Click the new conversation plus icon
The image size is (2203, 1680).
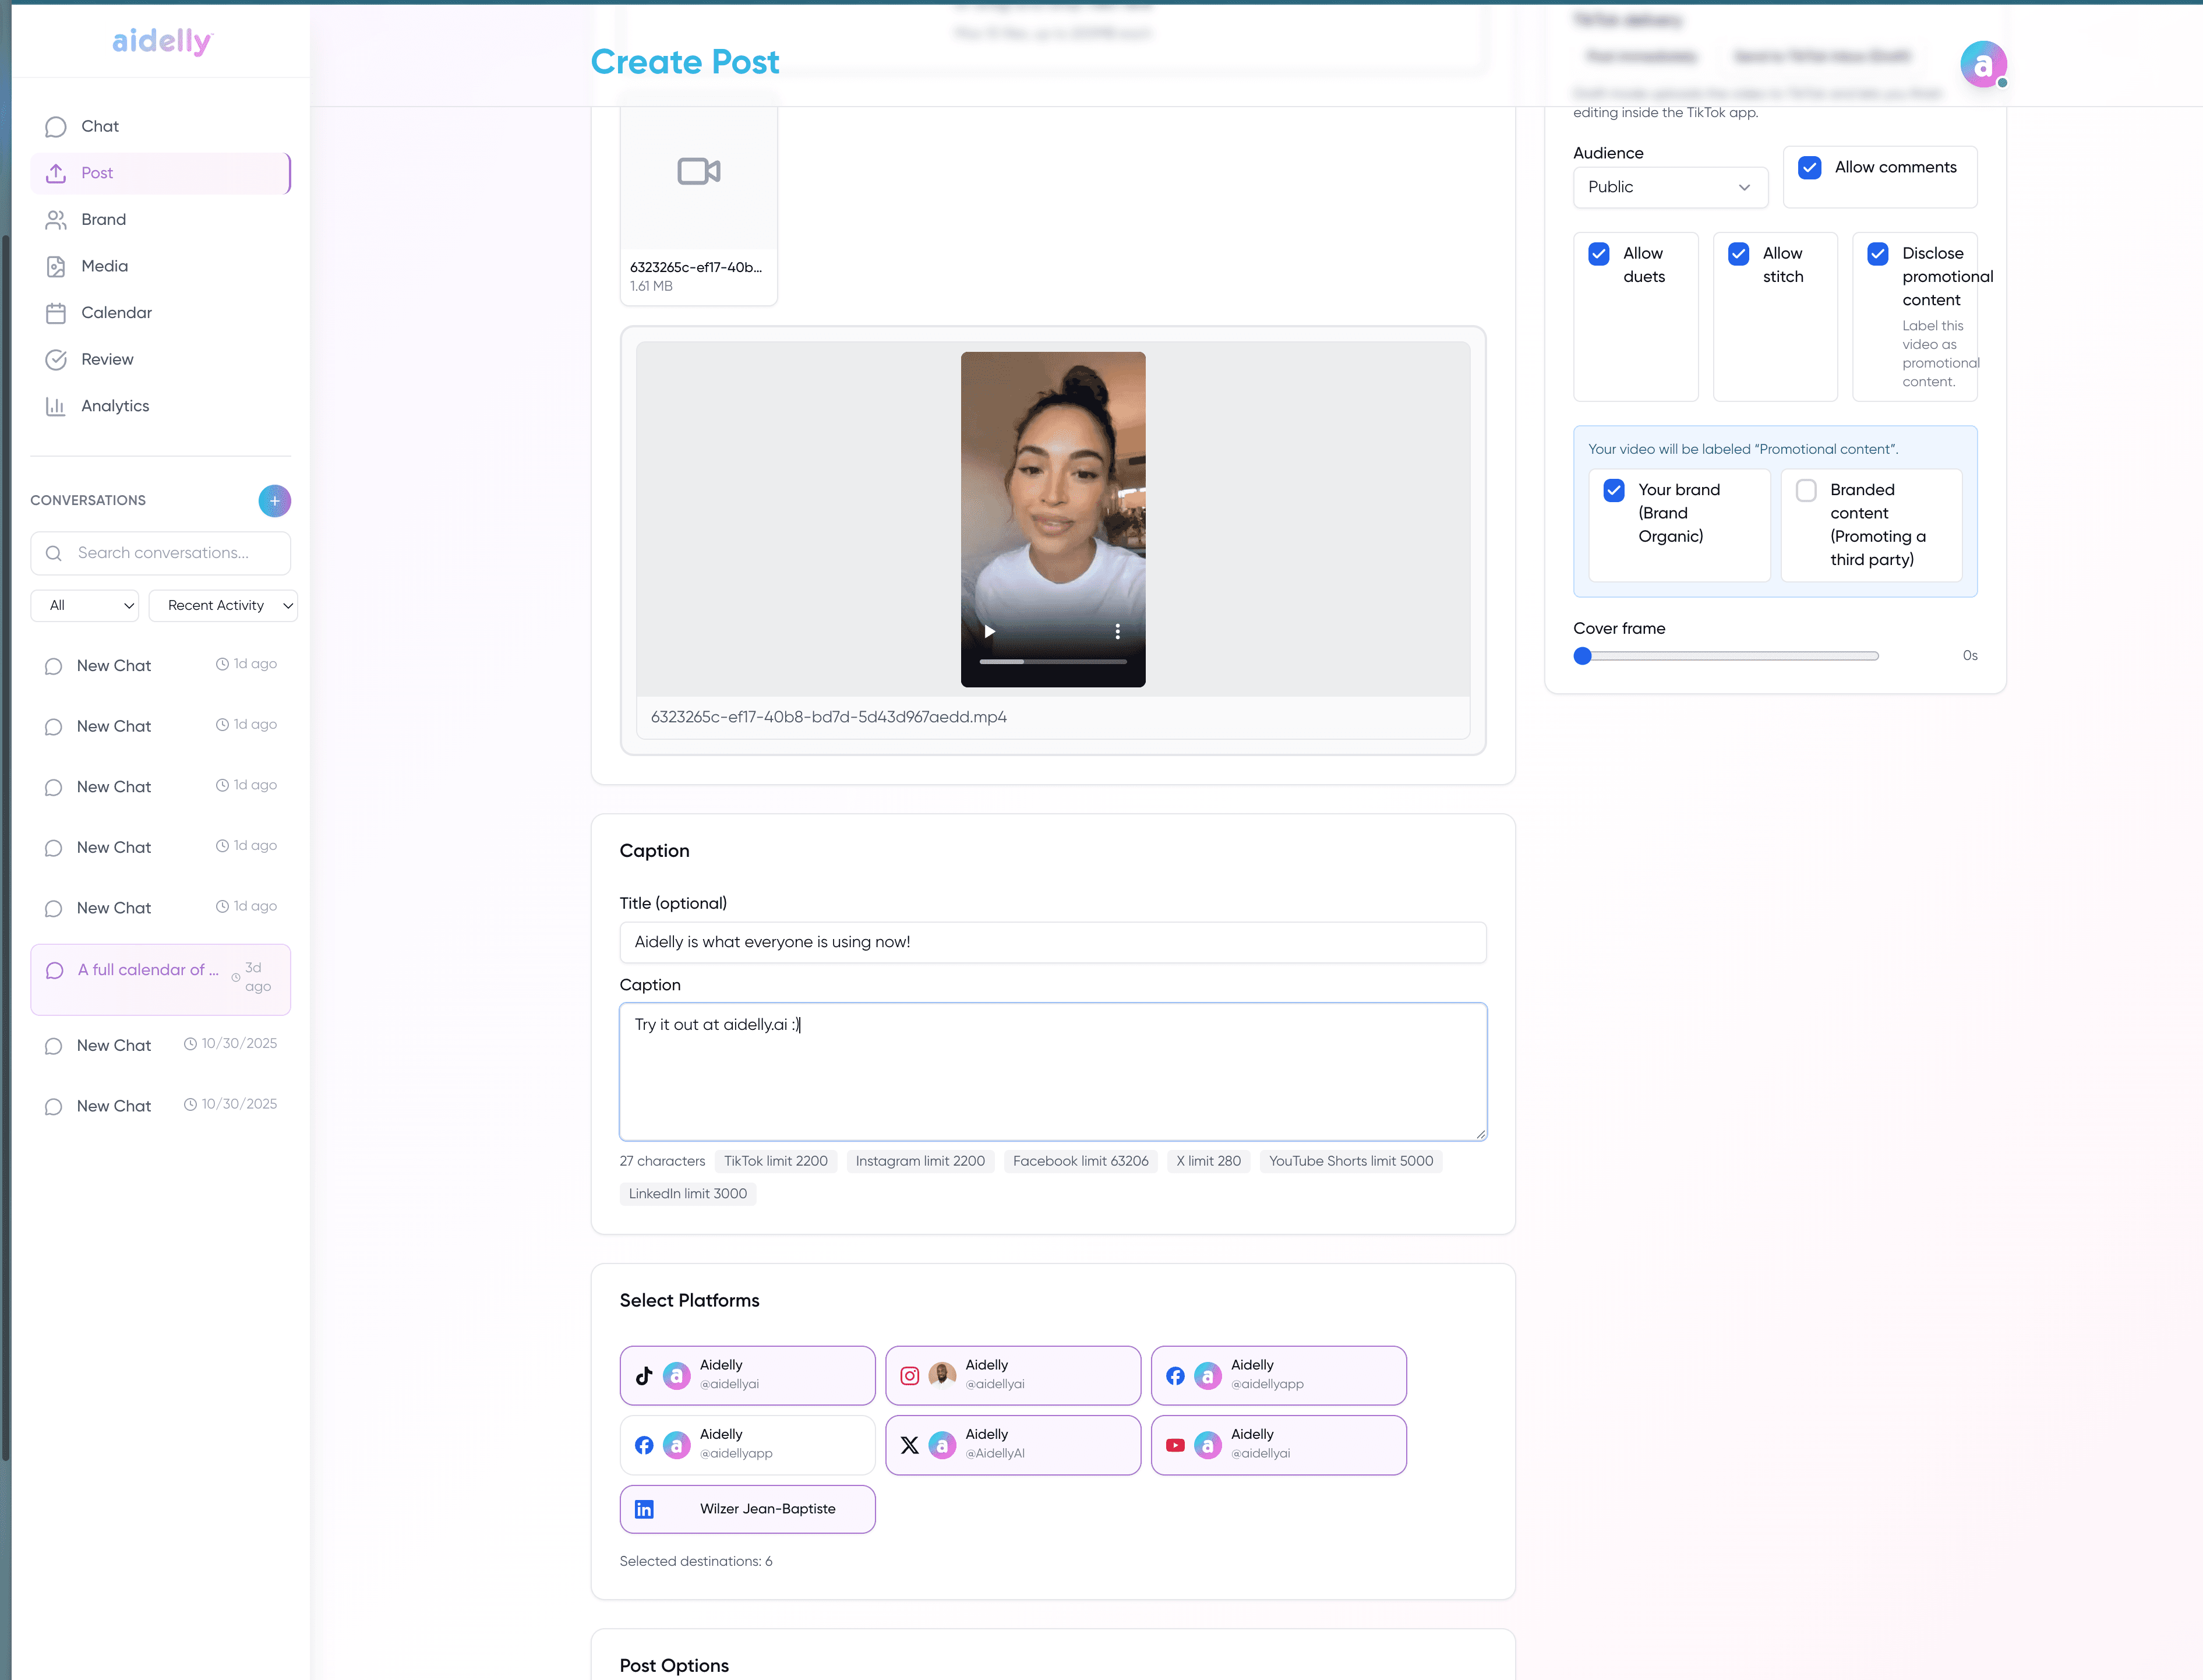pos(274,500)
